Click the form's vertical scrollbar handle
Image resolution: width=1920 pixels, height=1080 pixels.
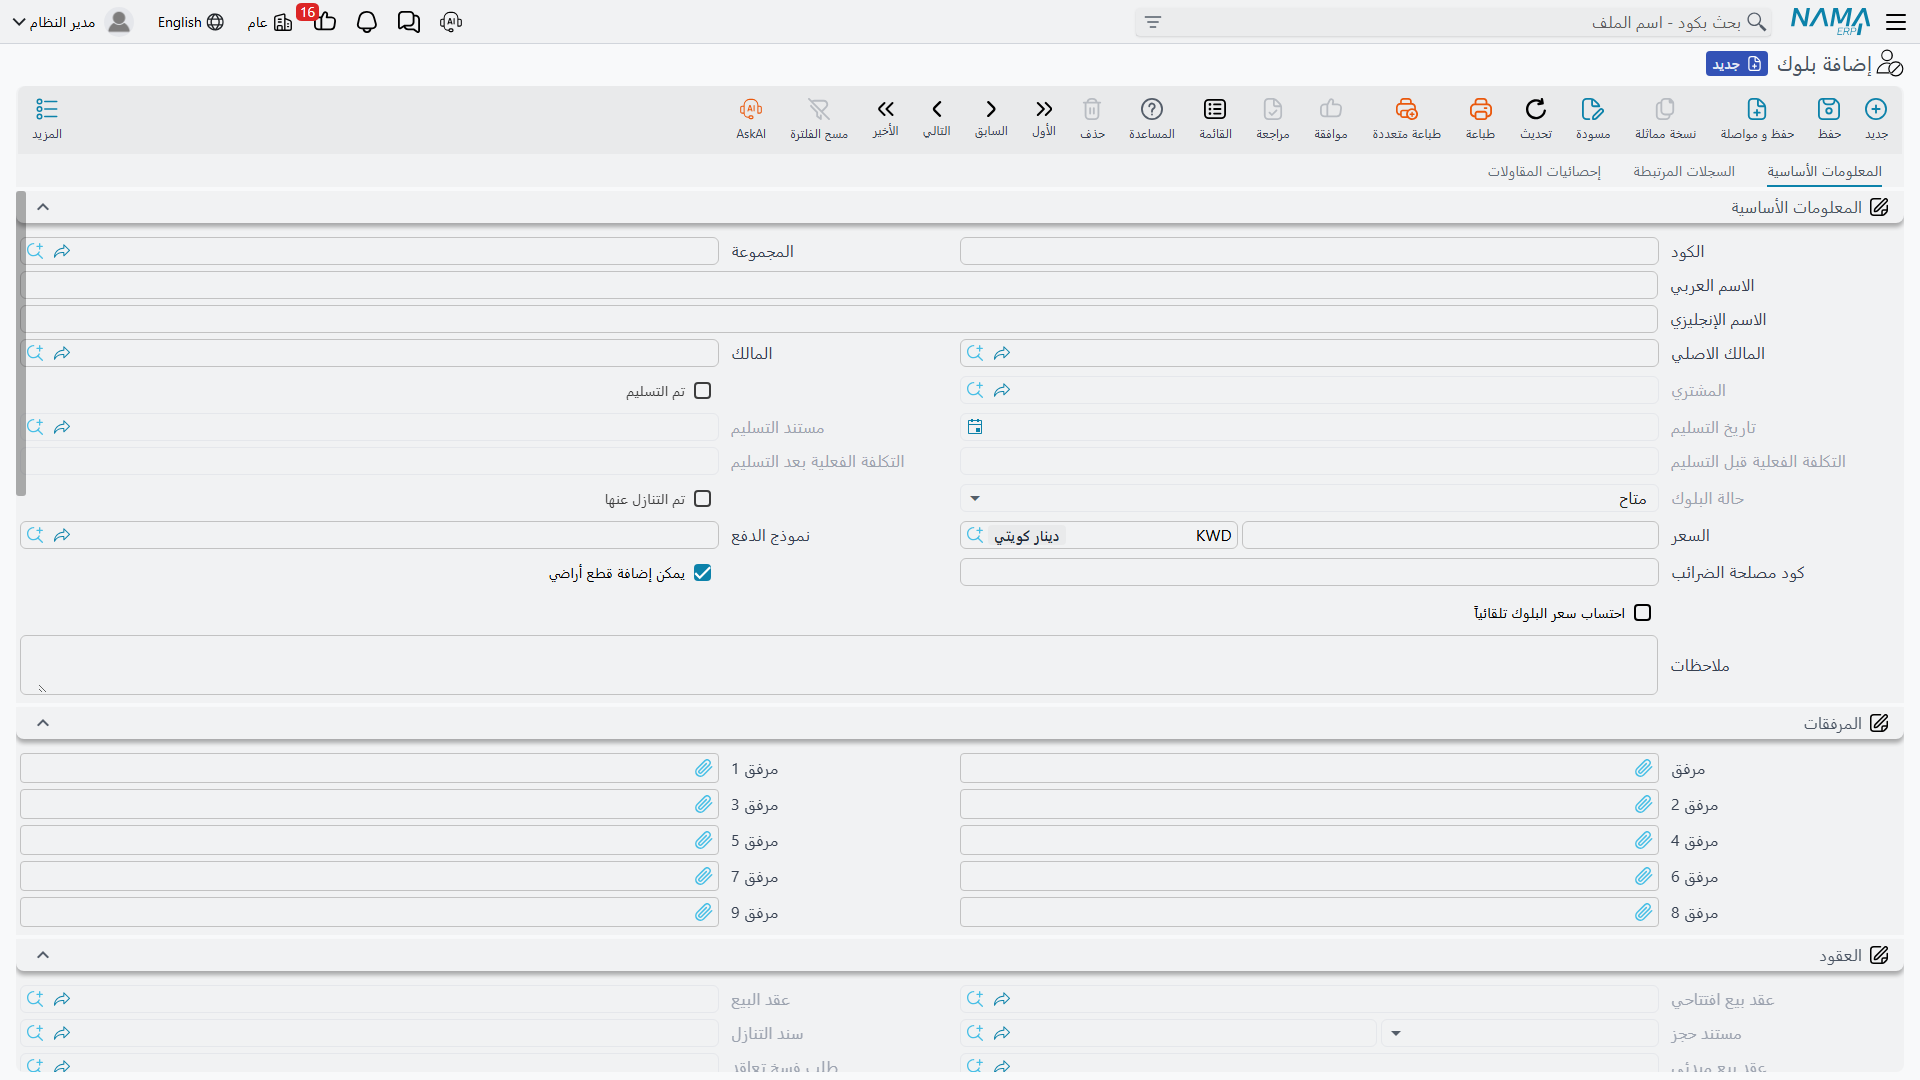click(x=21, y=343)
